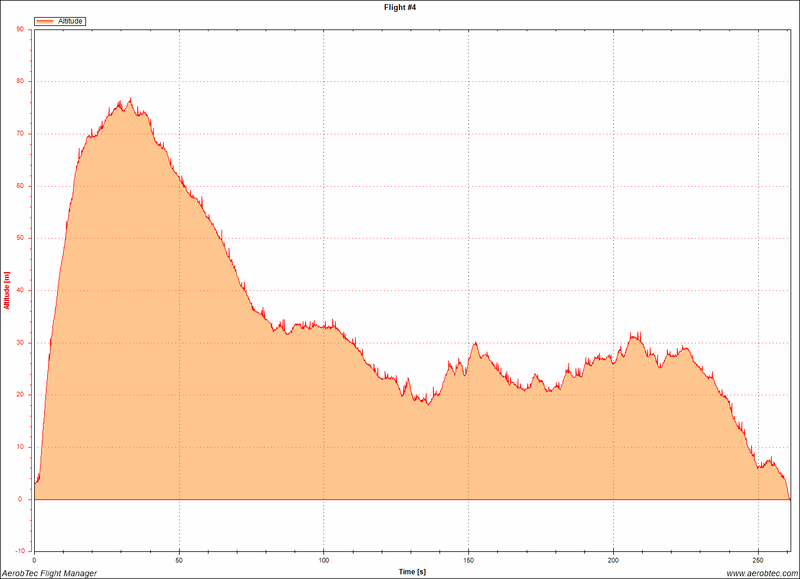Click the -10 value on altitude axis
This screenshot has width=800, height=579.
coord(20,551)
